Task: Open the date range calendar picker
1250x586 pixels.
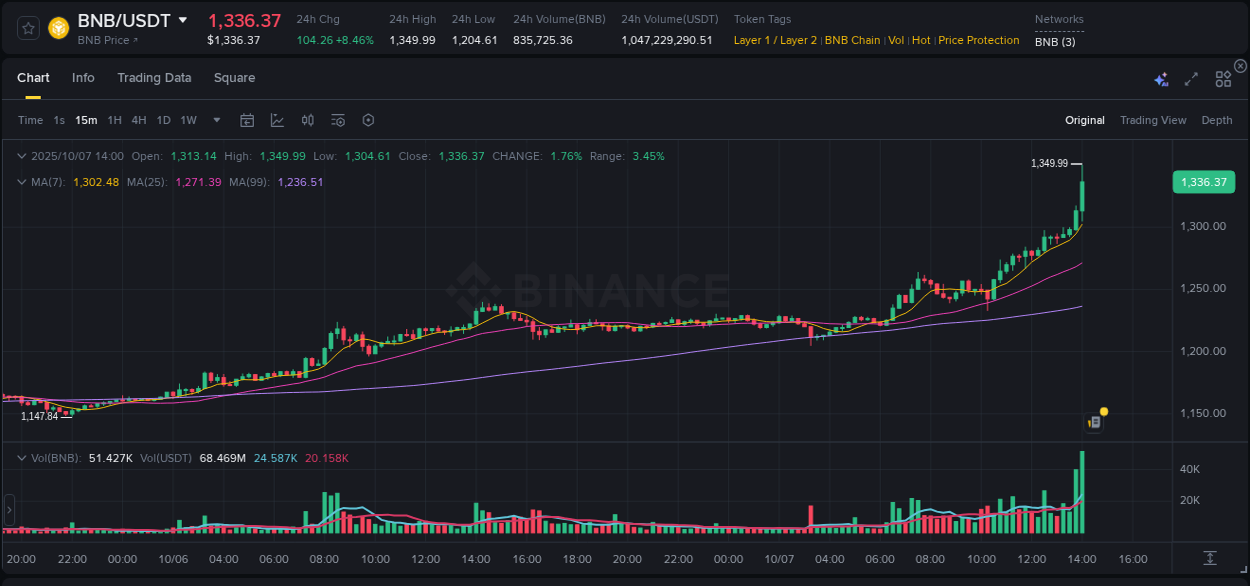Action: pyautogui.click(x=247, y=120)
